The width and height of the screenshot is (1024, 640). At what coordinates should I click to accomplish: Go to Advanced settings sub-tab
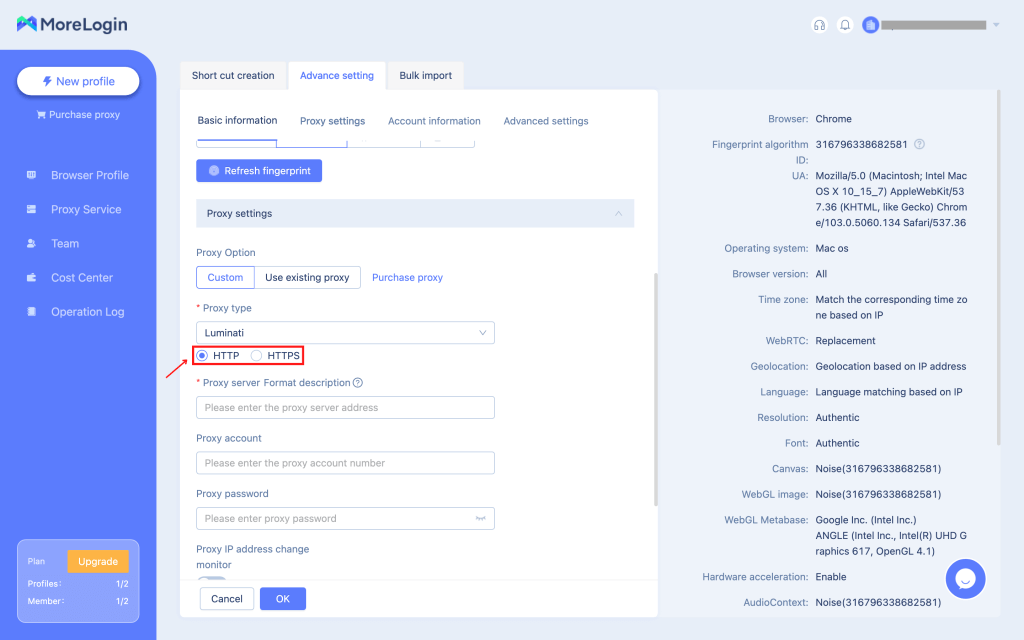[546, 121]
